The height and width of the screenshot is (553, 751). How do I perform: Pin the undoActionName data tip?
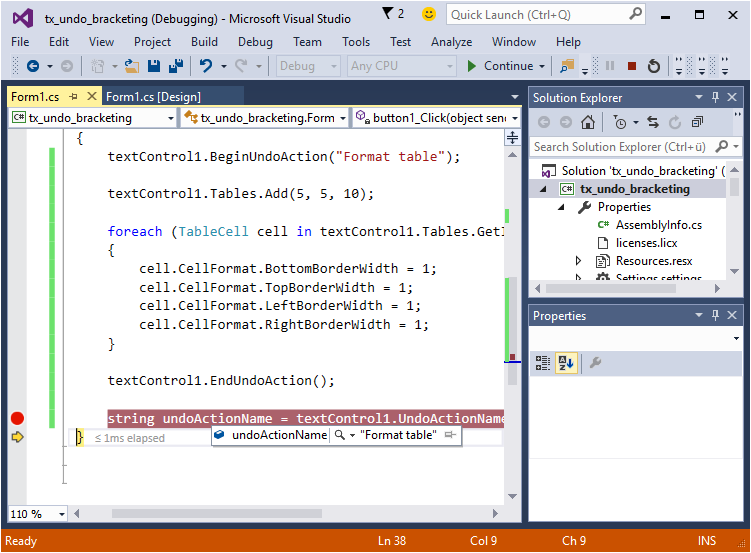[x=450, y=436]
